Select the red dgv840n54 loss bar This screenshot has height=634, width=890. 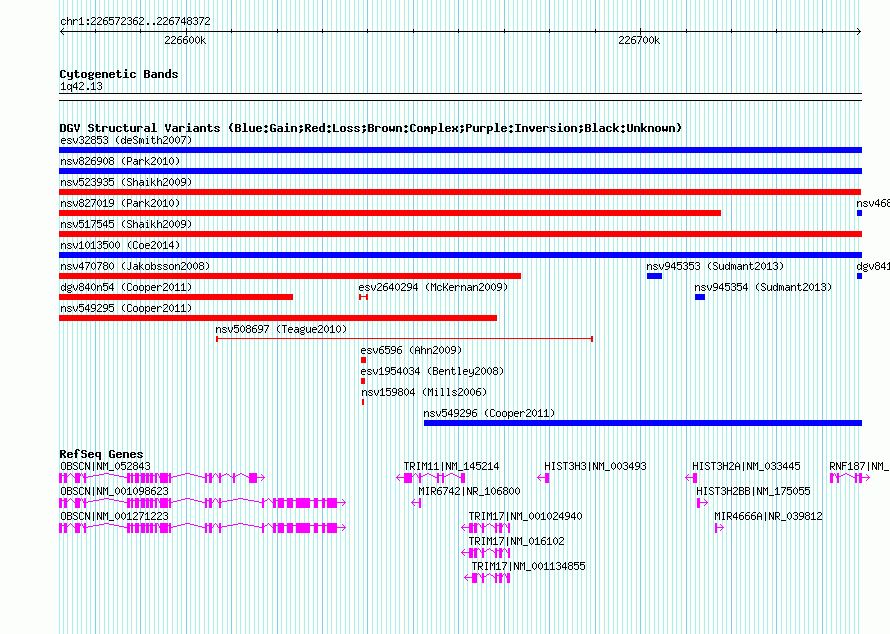tap(176, 297)
